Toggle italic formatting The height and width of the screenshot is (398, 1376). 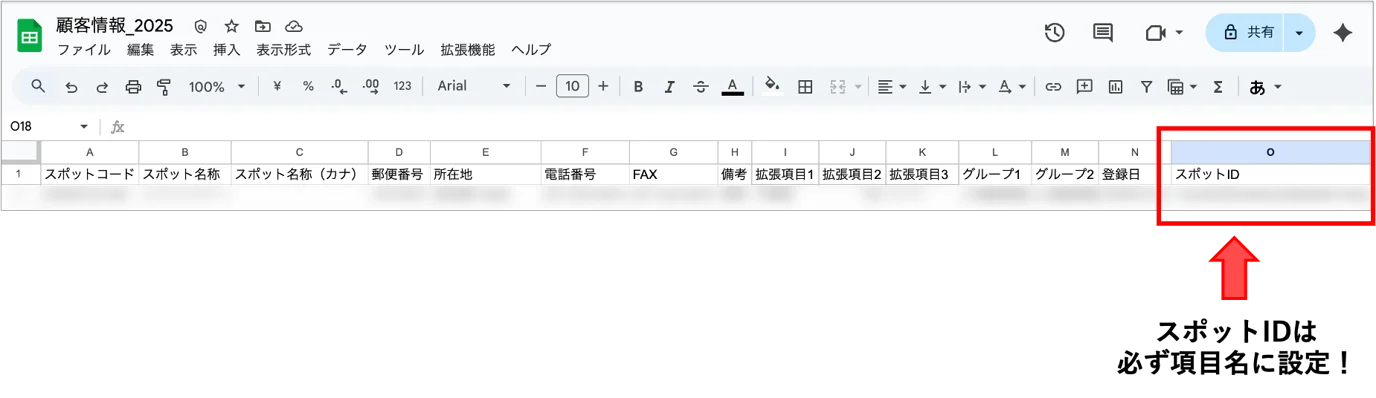[x=669, y=87]
